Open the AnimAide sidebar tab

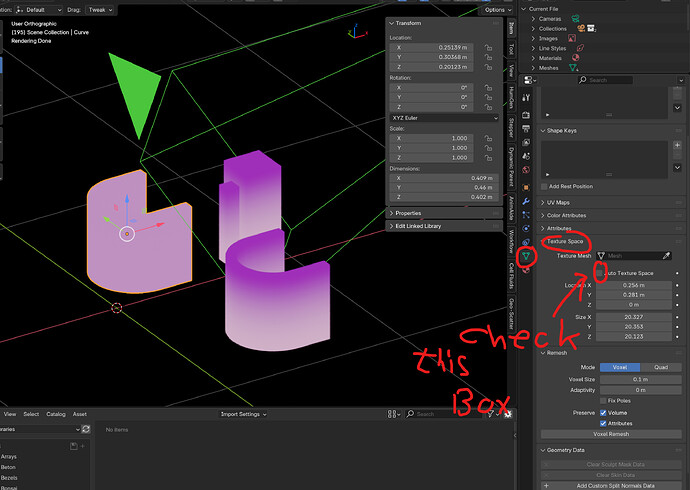click(511, 208)
